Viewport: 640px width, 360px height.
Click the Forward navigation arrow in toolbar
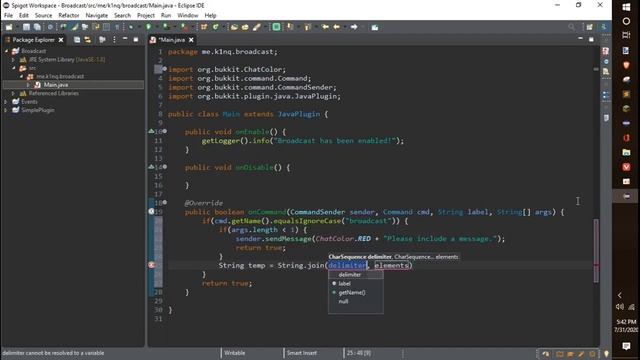(x=354, y=27)
